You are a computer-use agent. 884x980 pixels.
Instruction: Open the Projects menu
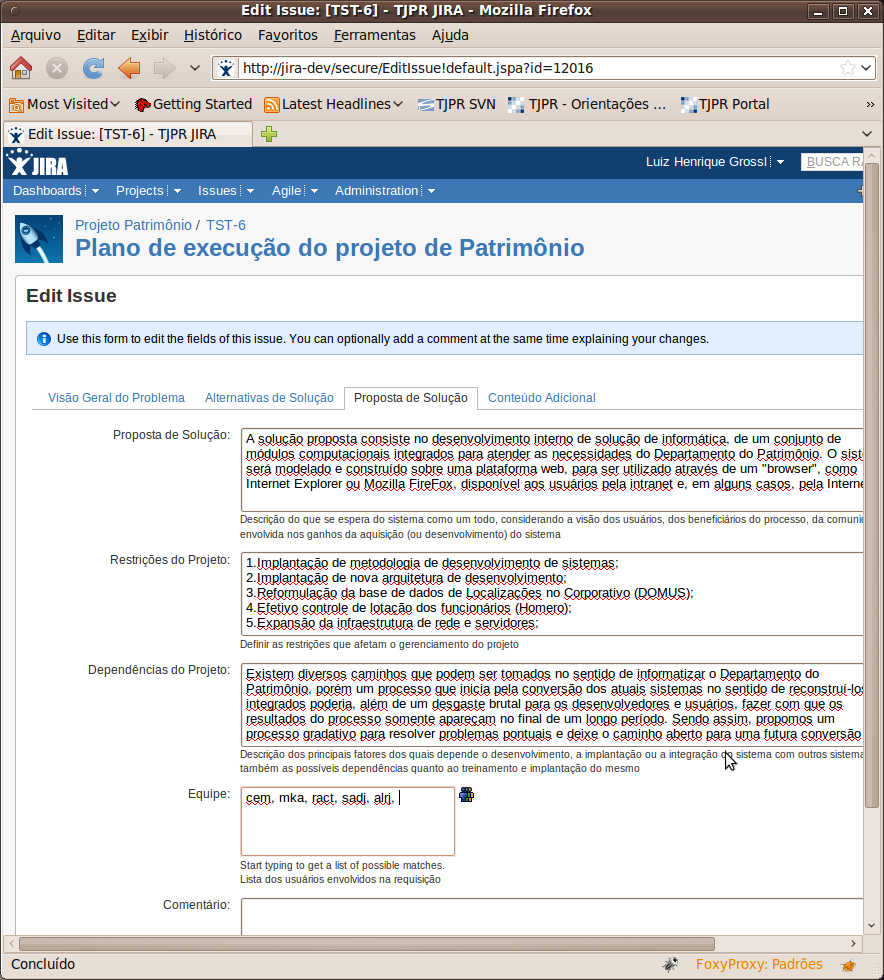pos(140,191)
